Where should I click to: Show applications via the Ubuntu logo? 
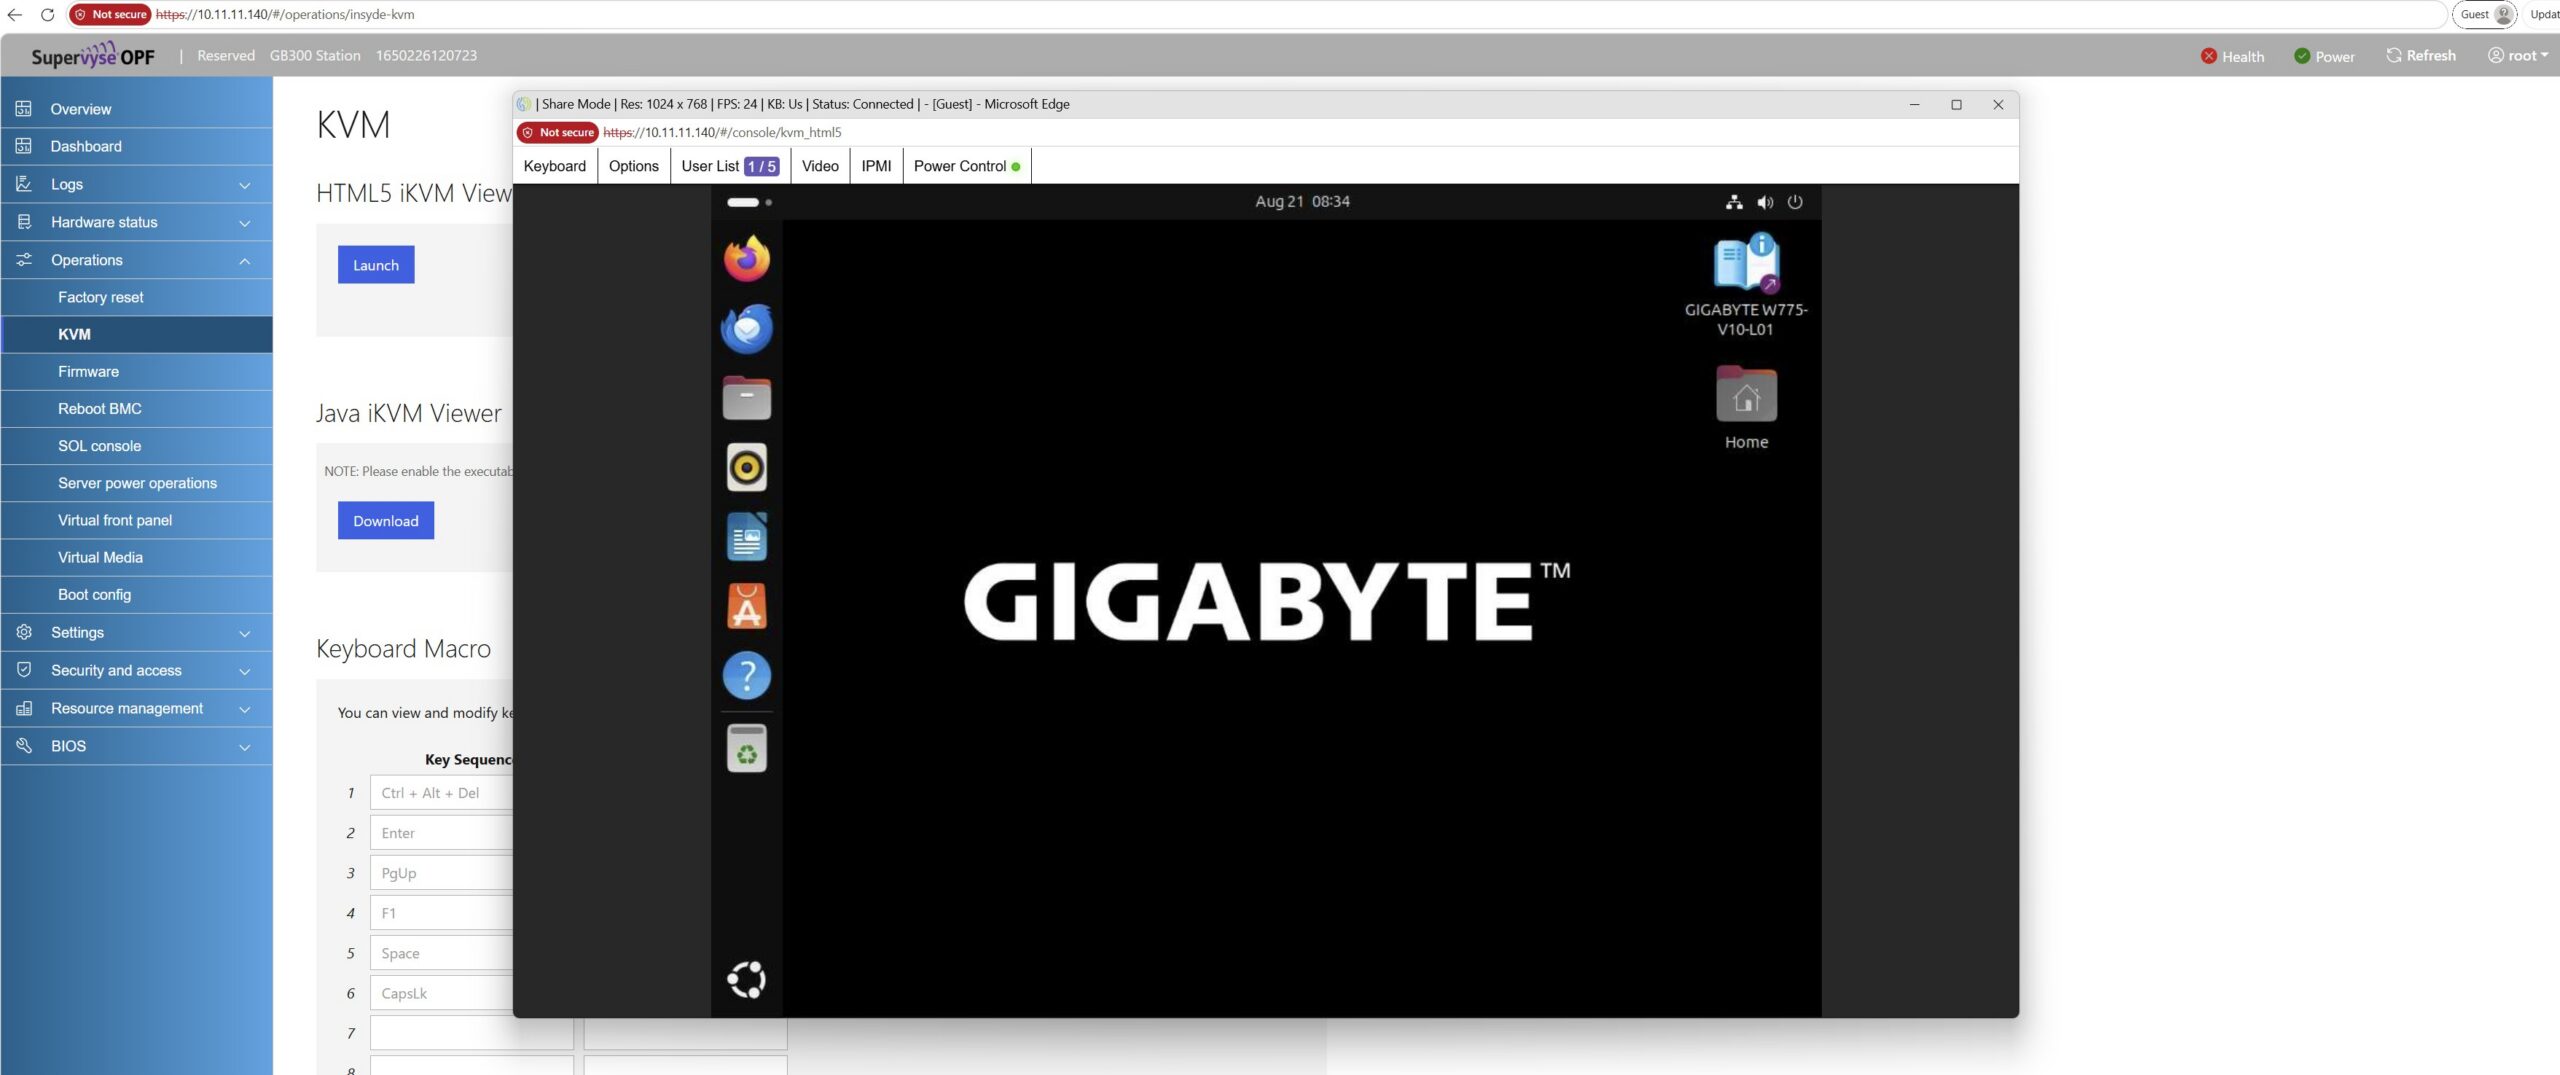(747, 980)
